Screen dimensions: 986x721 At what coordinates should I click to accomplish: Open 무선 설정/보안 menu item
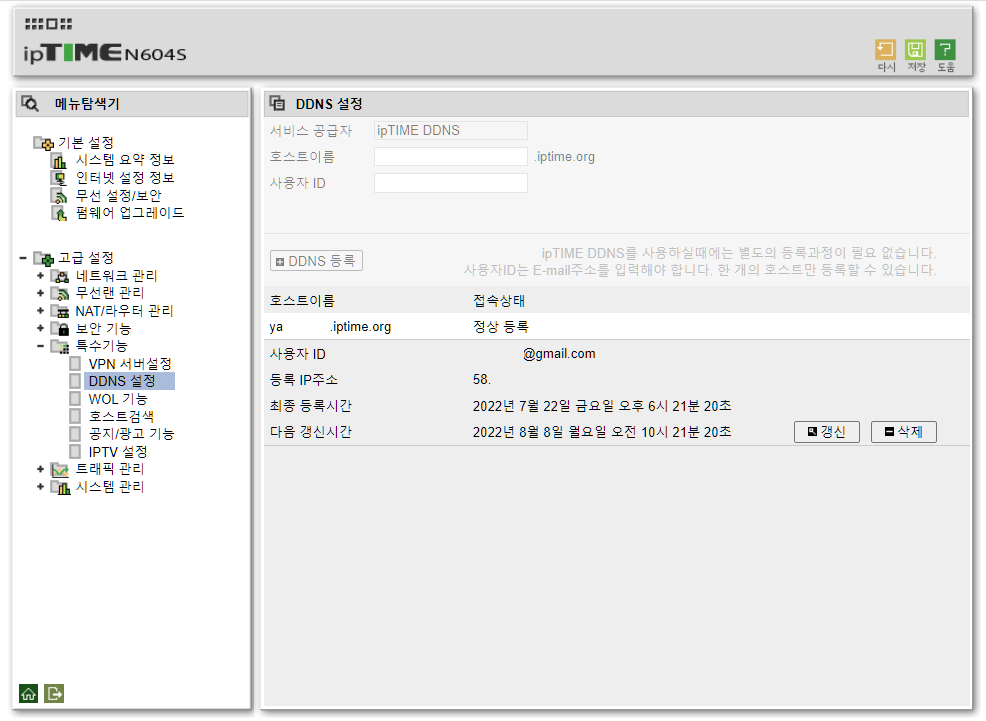coord(119,195)
